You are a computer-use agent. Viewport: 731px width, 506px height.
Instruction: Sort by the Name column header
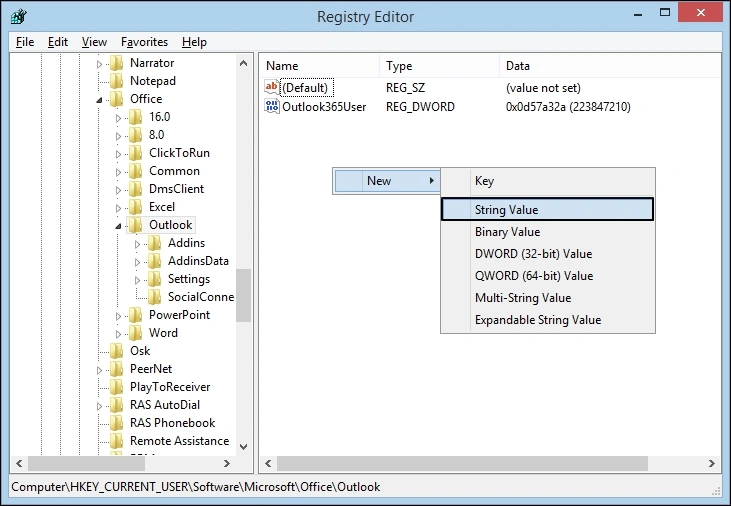click(x=319, y=66)
